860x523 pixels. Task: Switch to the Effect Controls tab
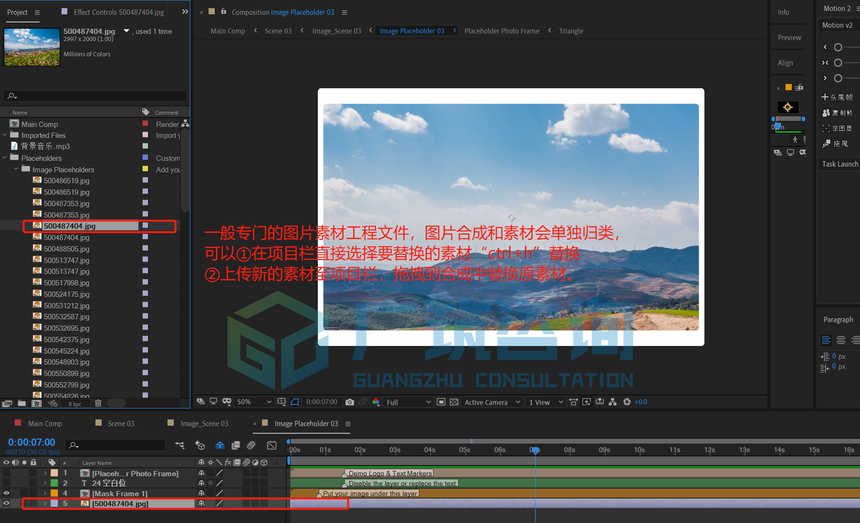pos(119,12)
